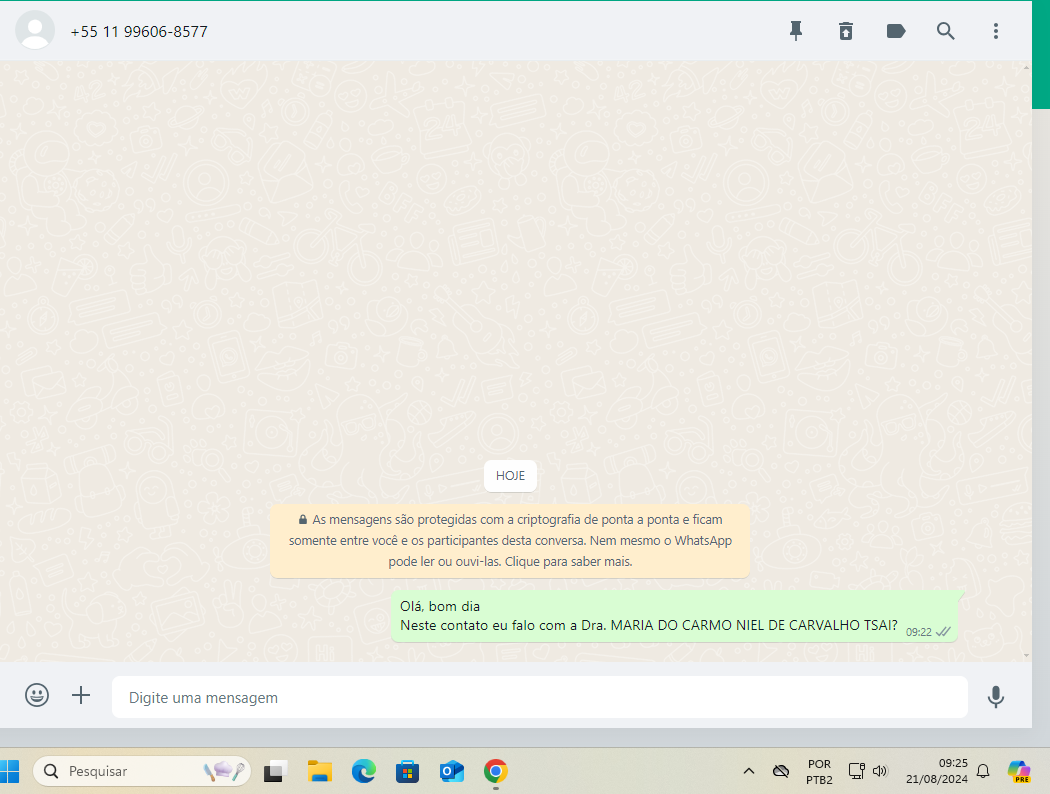
Task: Check the double-check delivery ticks on message
Action: click(943, 631)
